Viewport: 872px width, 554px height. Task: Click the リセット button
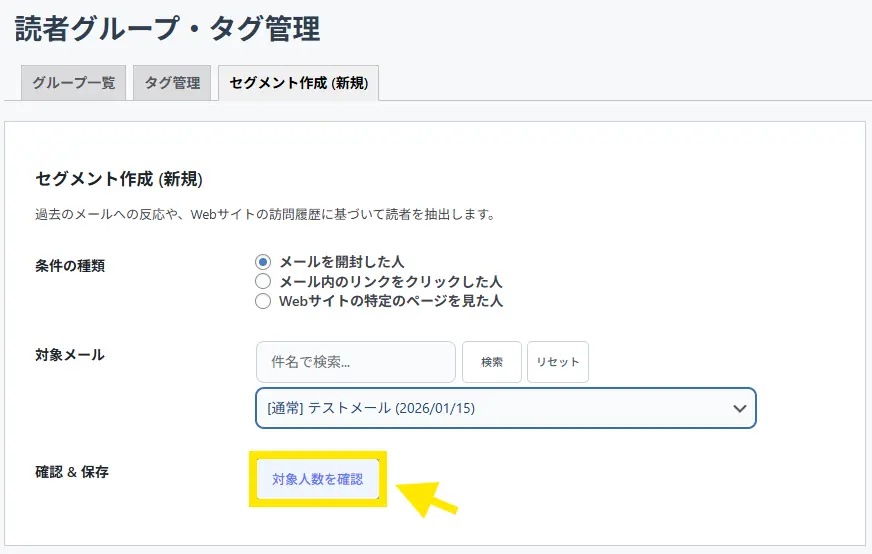tap(557, 362)
